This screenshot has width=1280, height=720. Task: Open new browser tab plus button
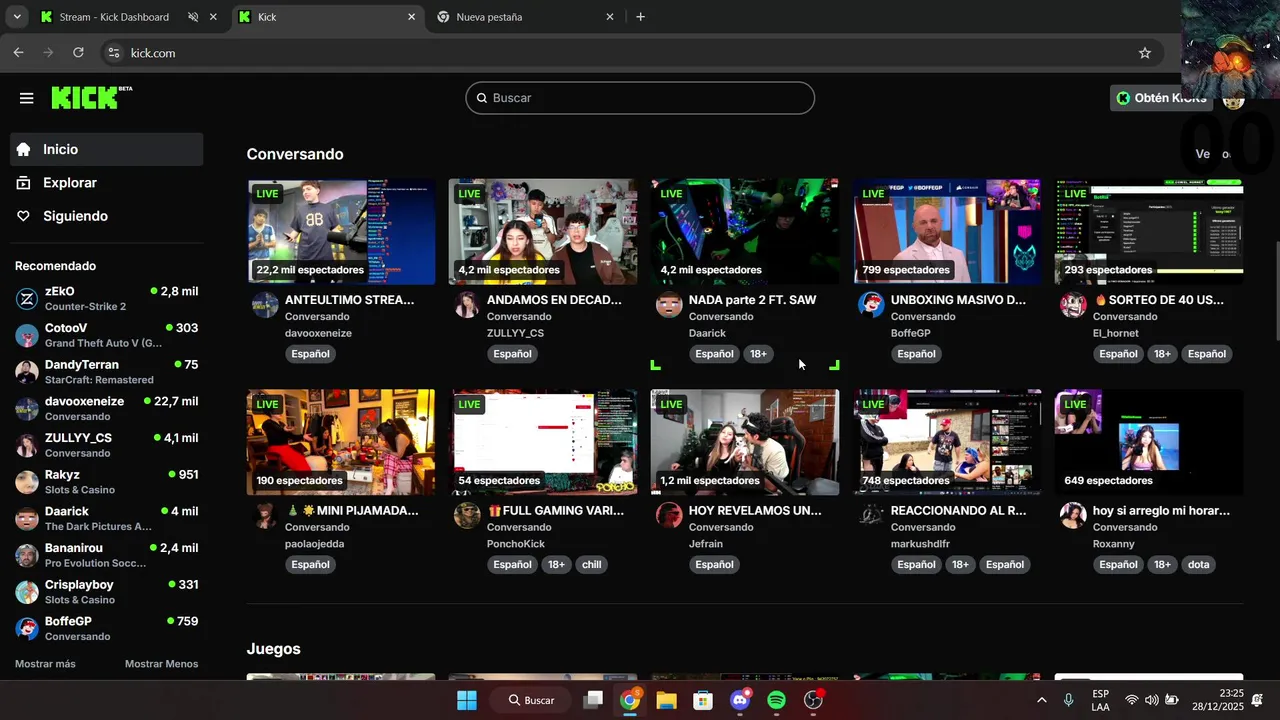click(x=640, y=17)
